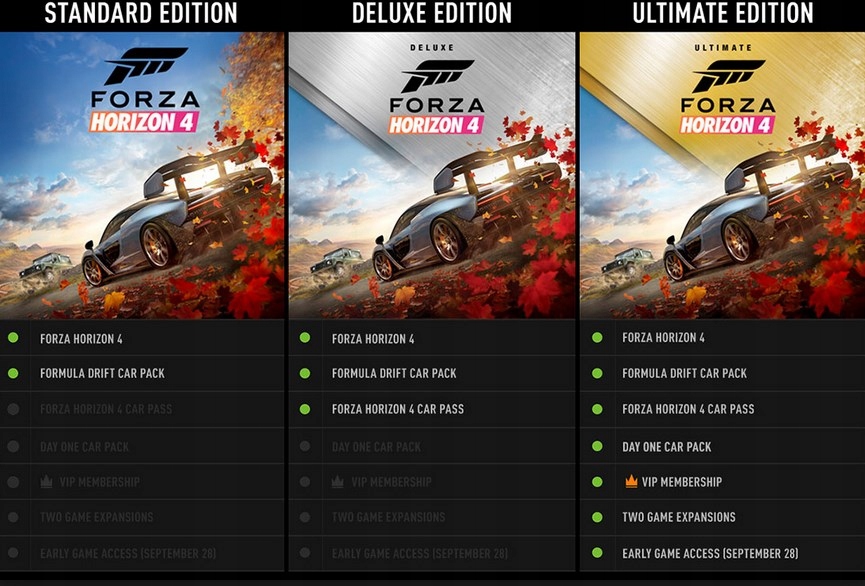Click the greyed crown icon in Standard column
Viewport: 865px width, 586px height.
click(x=46, y=481)
